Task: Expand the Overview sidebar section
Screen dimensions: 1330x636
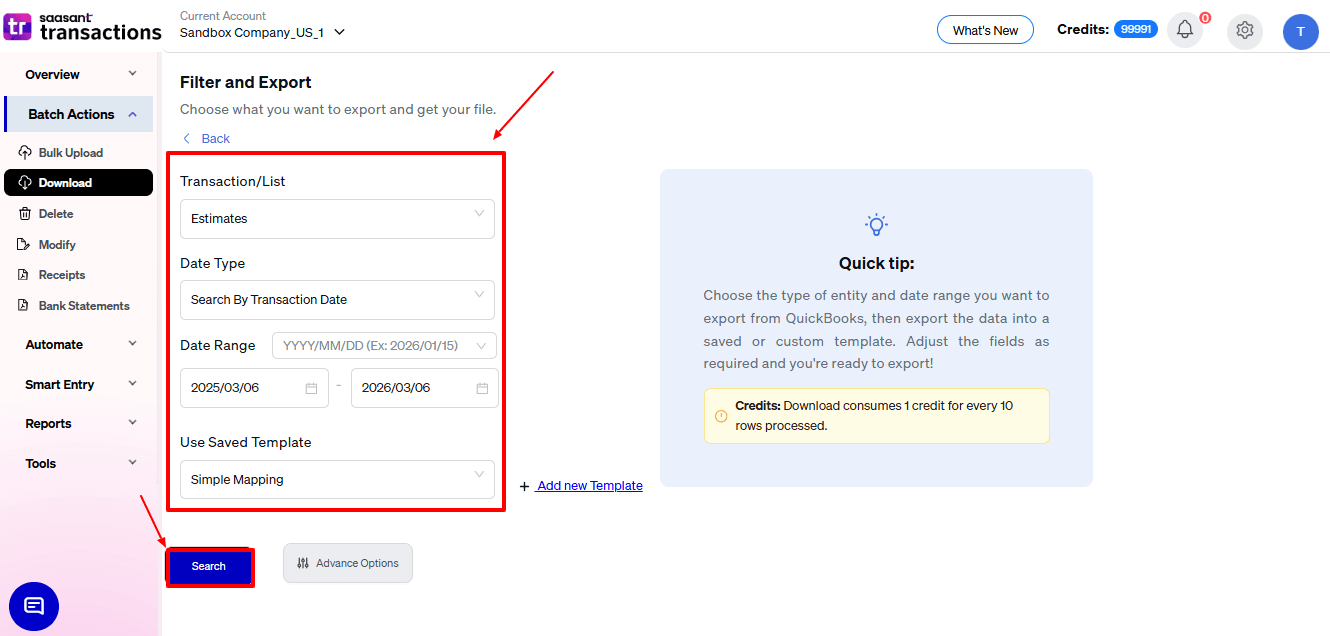Action: 80,74
